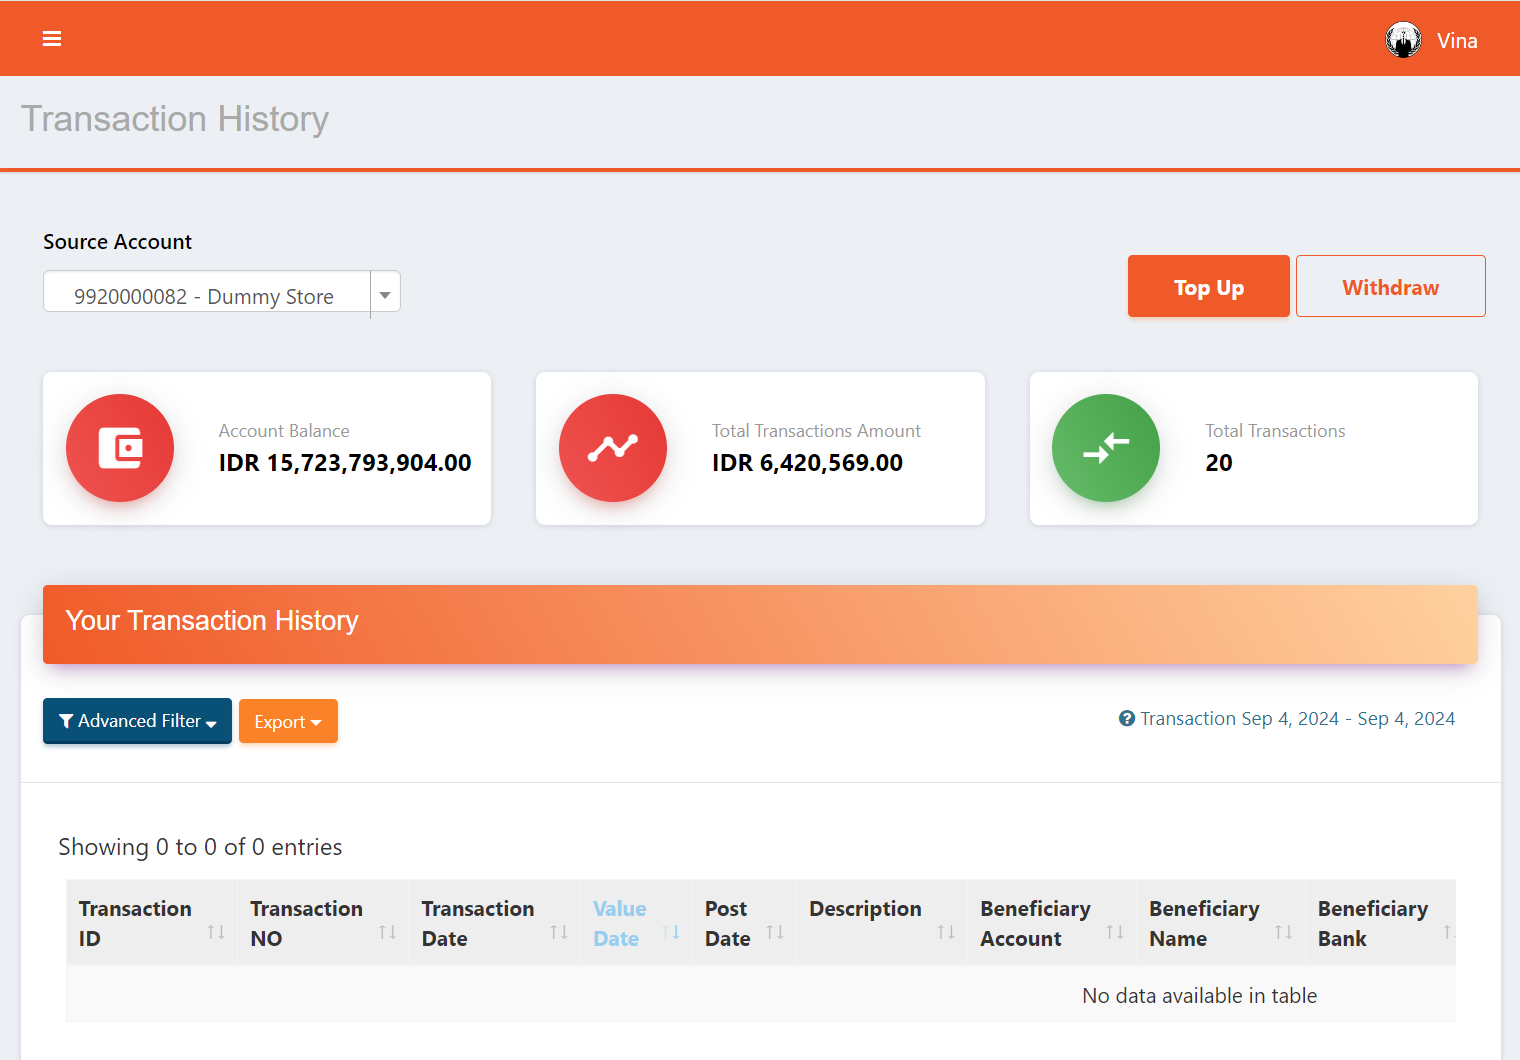Screen dimensions: 1520x1060
Task: Sort by Transaction ID column arrows
Action: click(216, 932)
